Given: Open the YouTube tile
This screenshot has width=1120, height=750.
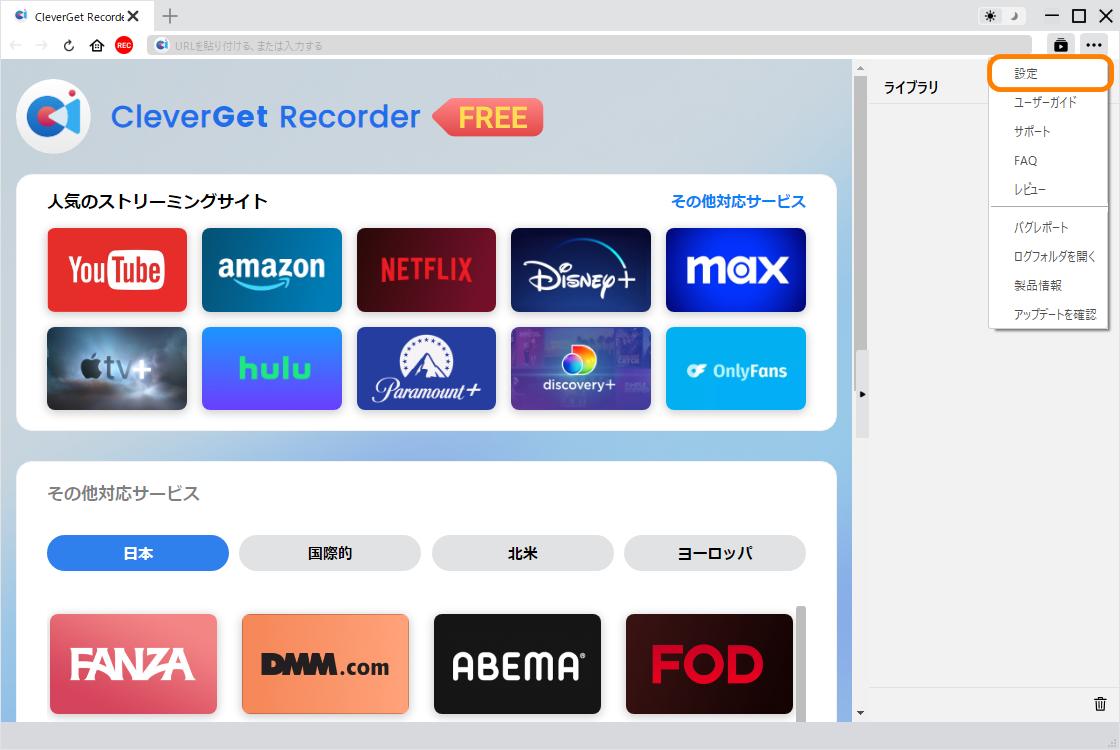Looking at the screenshot, I should coord(117,270).
